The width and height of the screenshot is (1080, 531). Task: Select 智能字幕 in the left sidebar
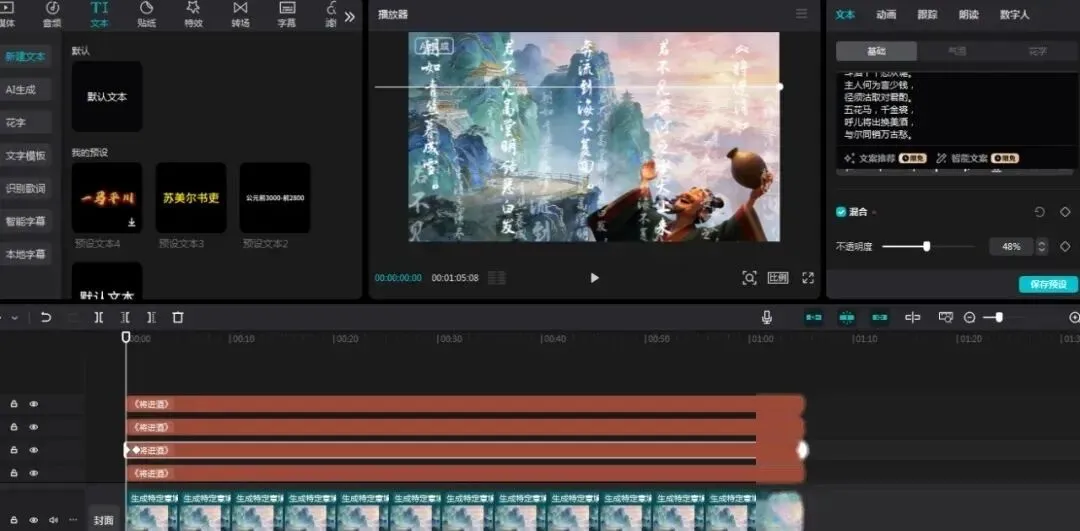pos(25,222)
